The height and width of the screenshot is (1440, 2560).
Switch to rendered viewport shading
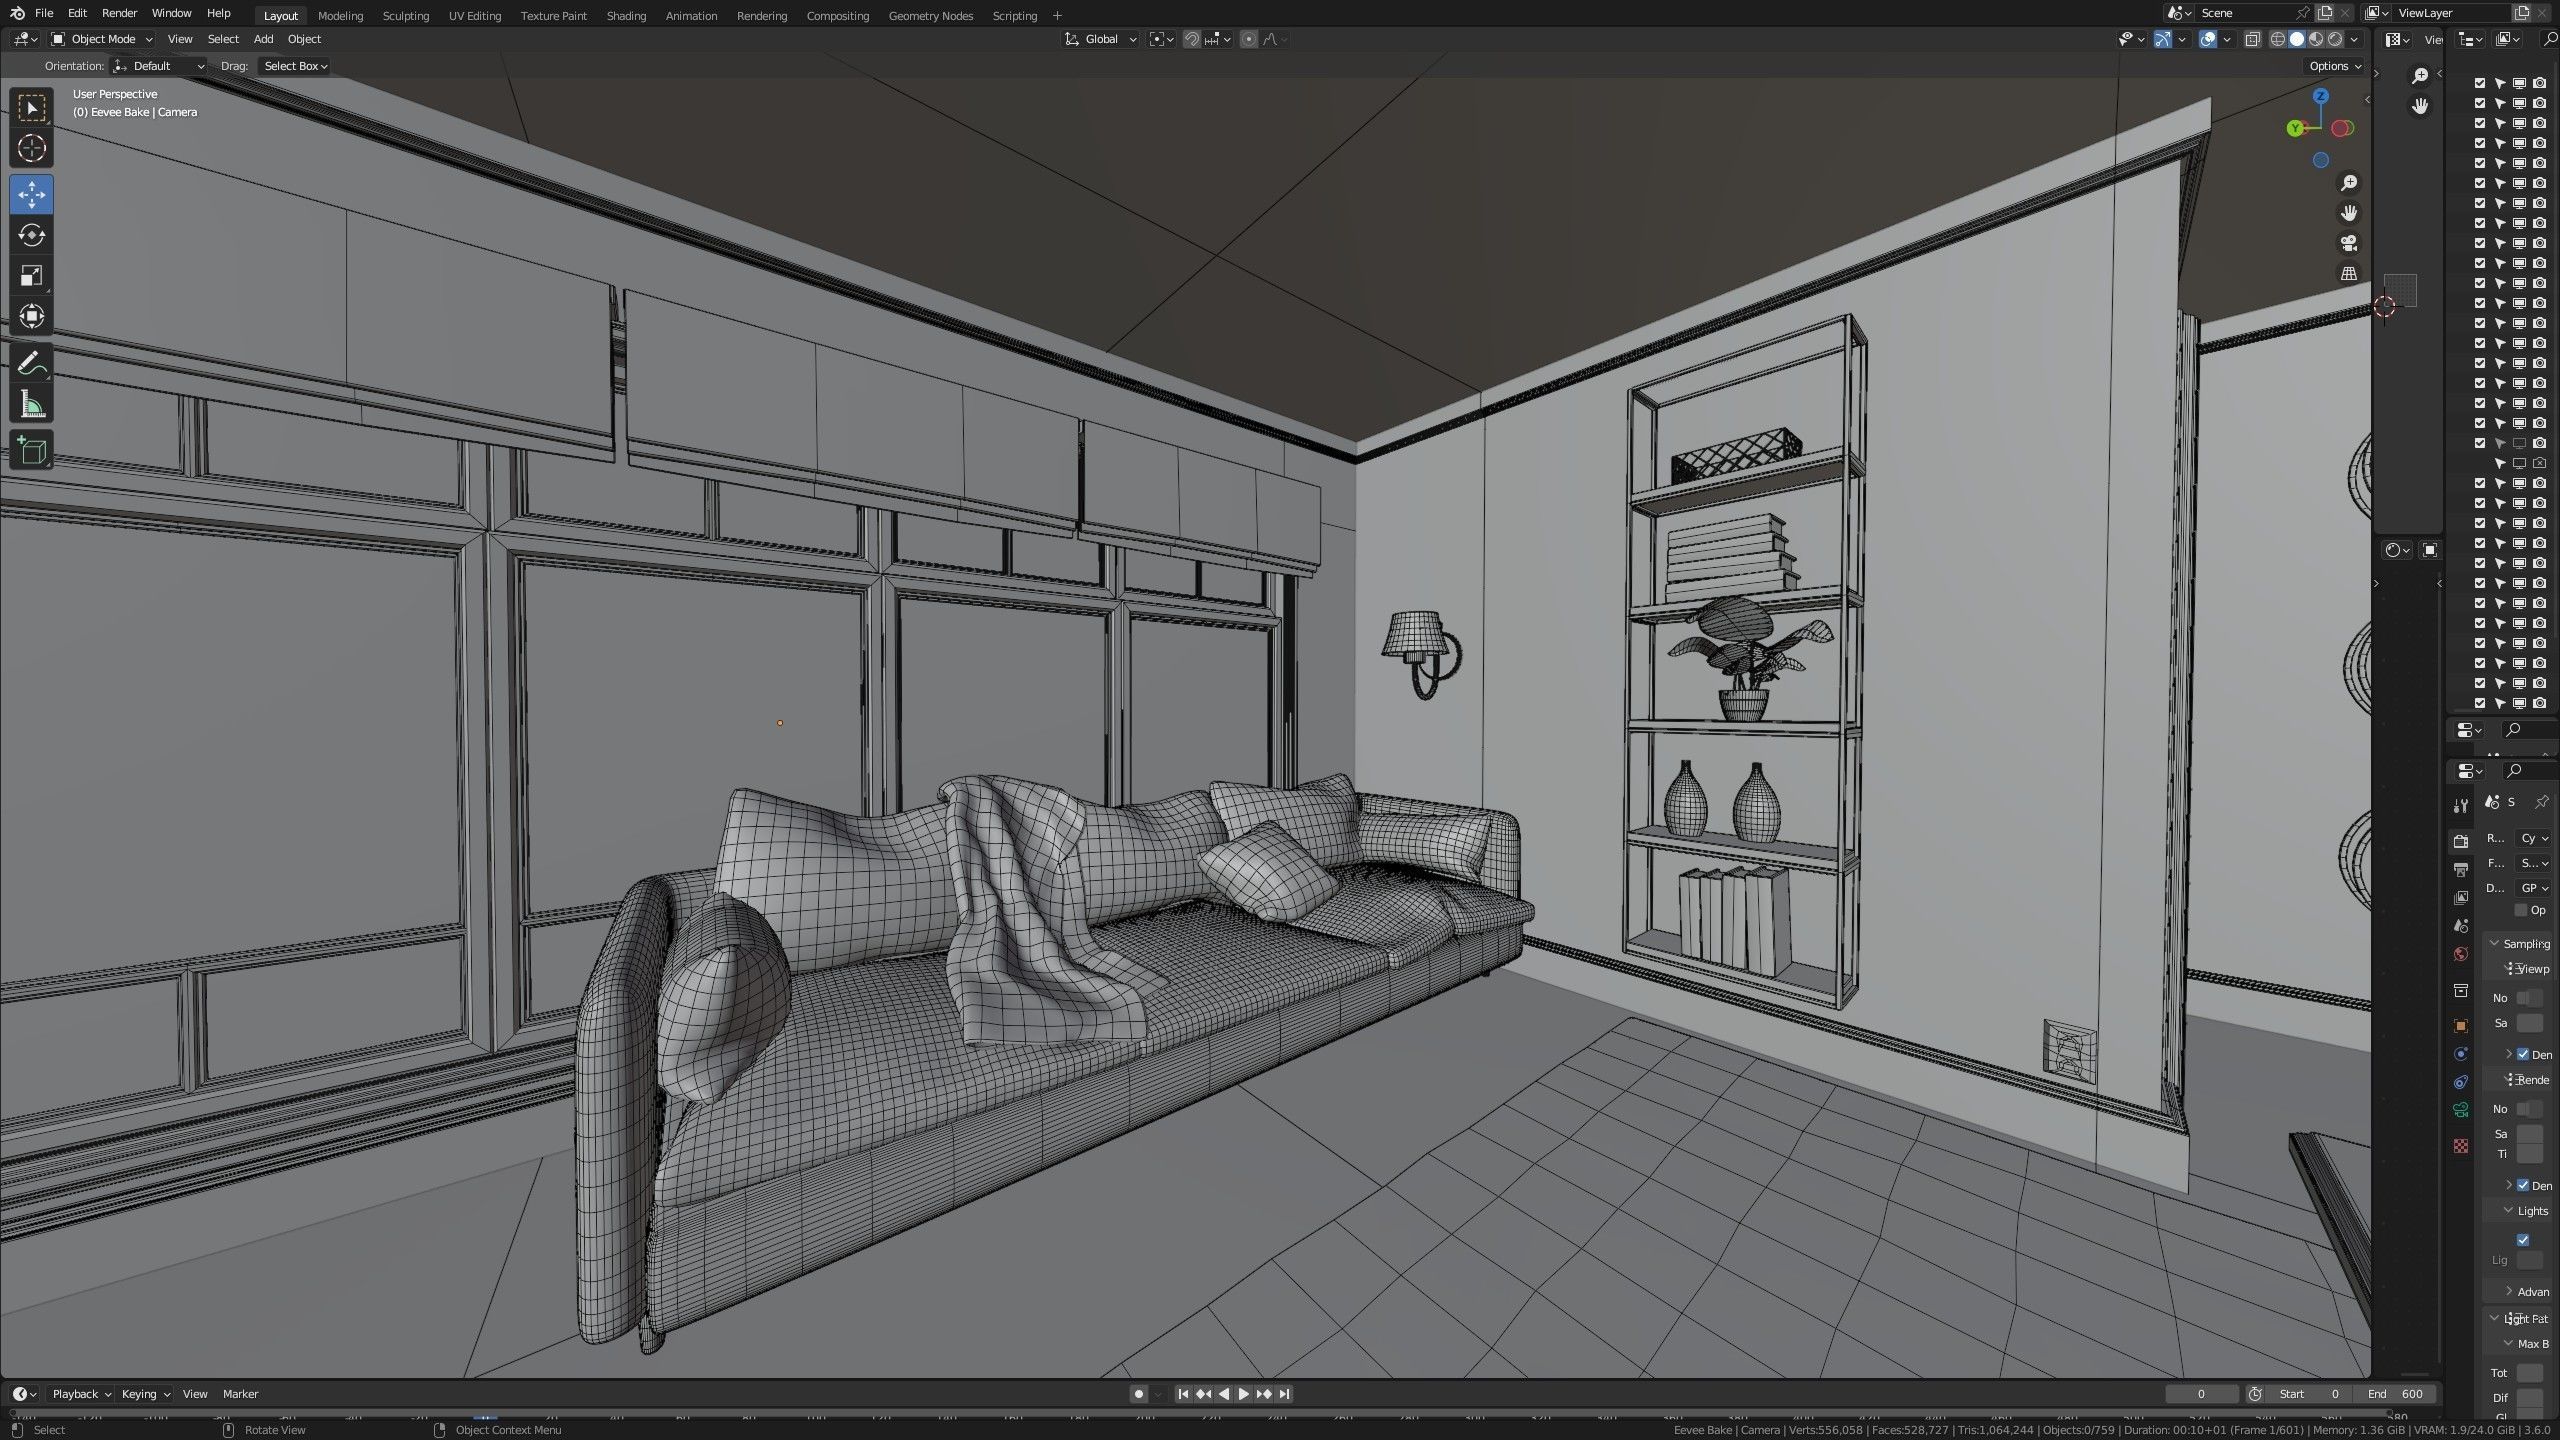coord(2335,39)
